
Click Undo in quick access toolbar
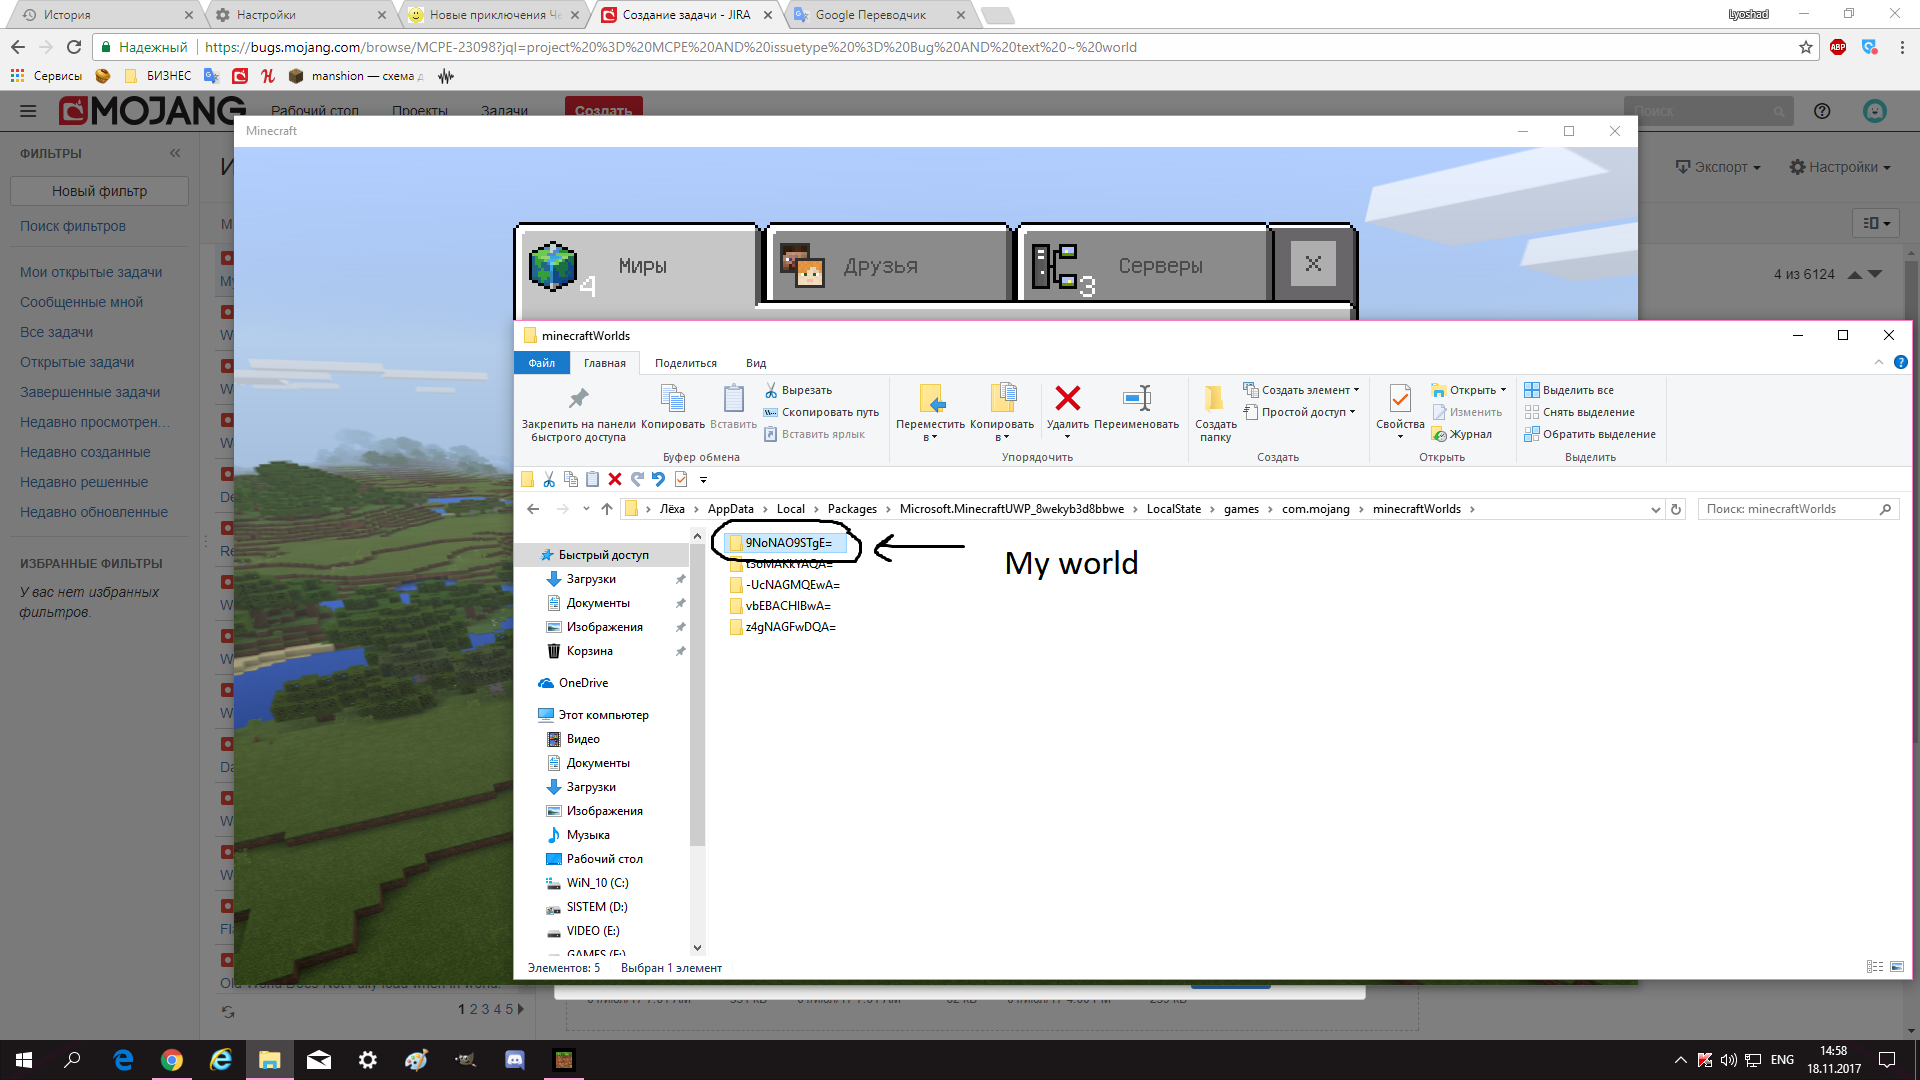point(658,480)
